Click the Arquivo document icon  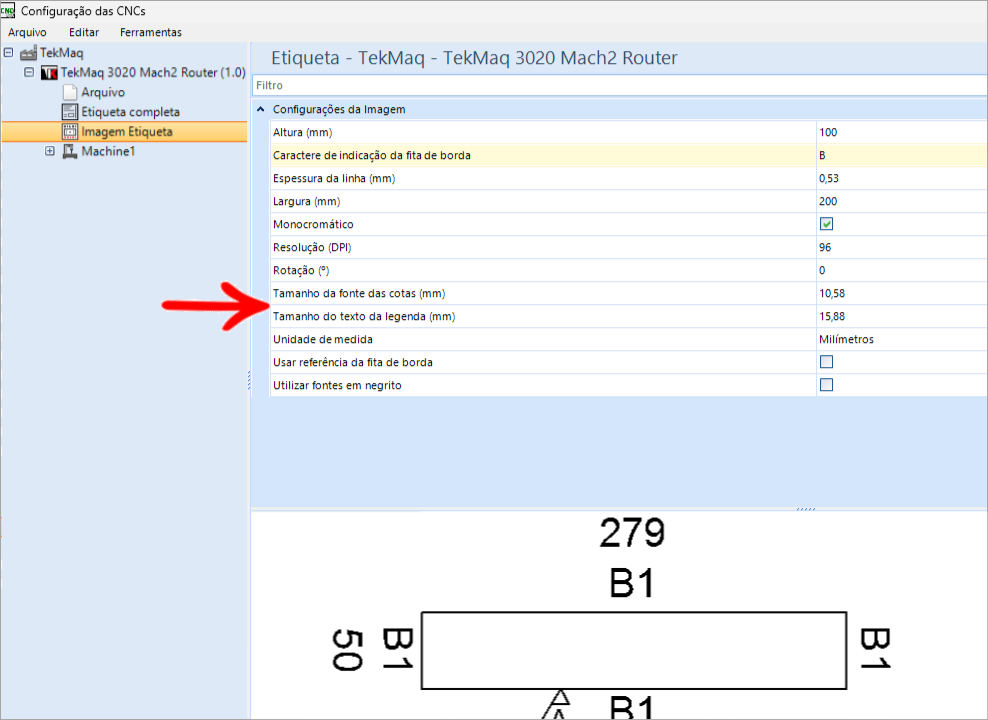(x=69, y=92)
